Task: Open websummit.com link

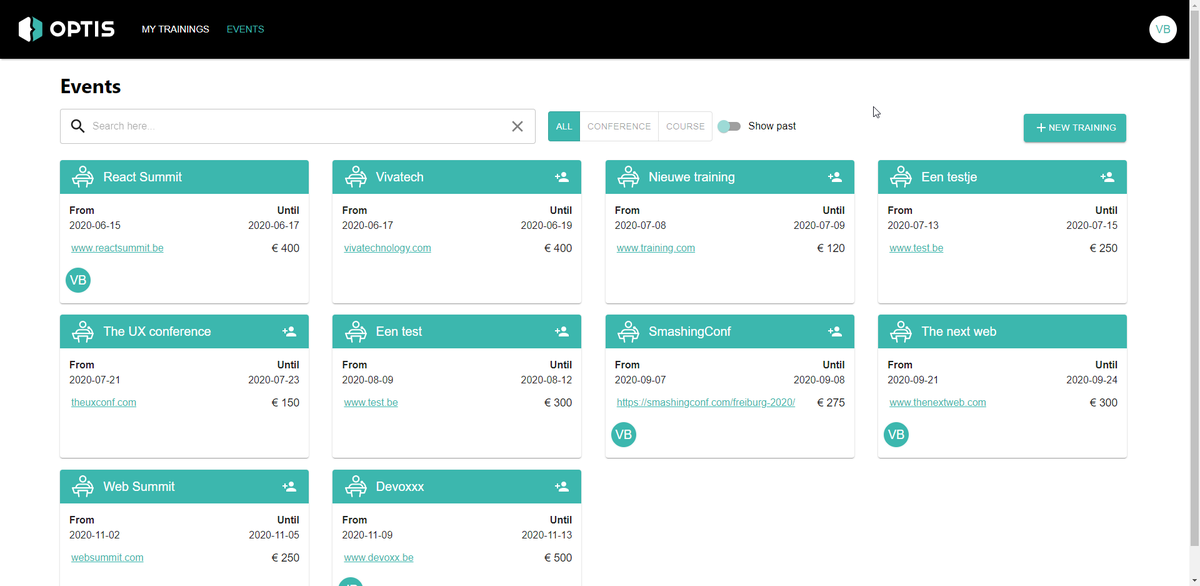Action: pyautogui.click(x=107, y=558)
